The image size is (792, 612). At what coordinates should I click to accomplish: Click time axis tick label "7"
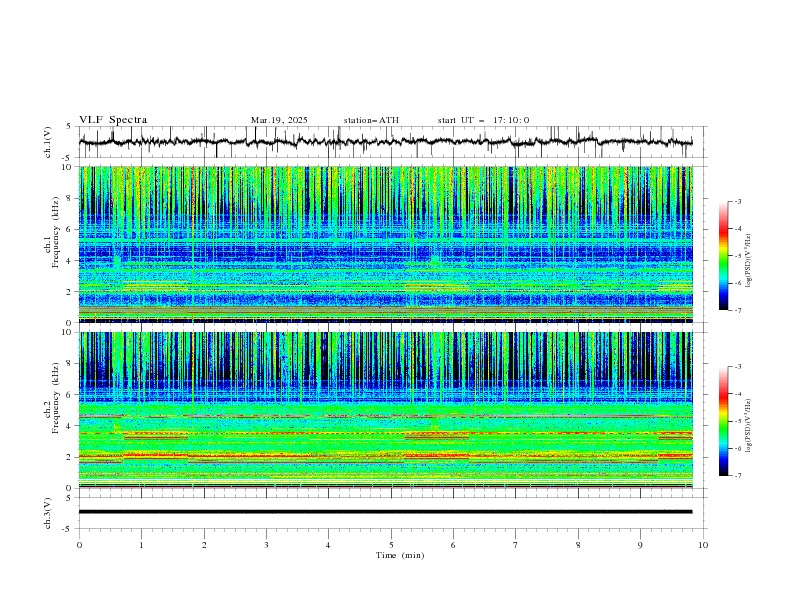[x=516, y=545]
